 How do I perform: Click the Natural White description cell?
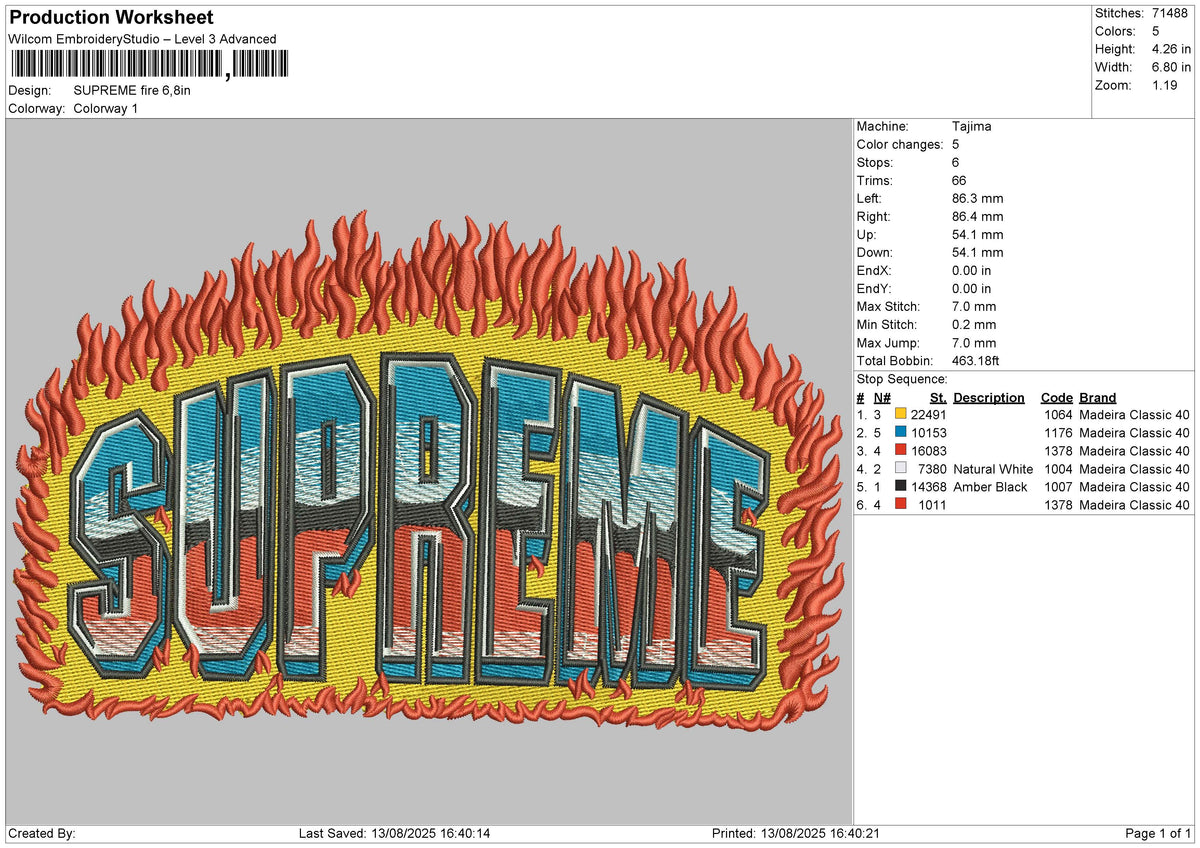994,469
